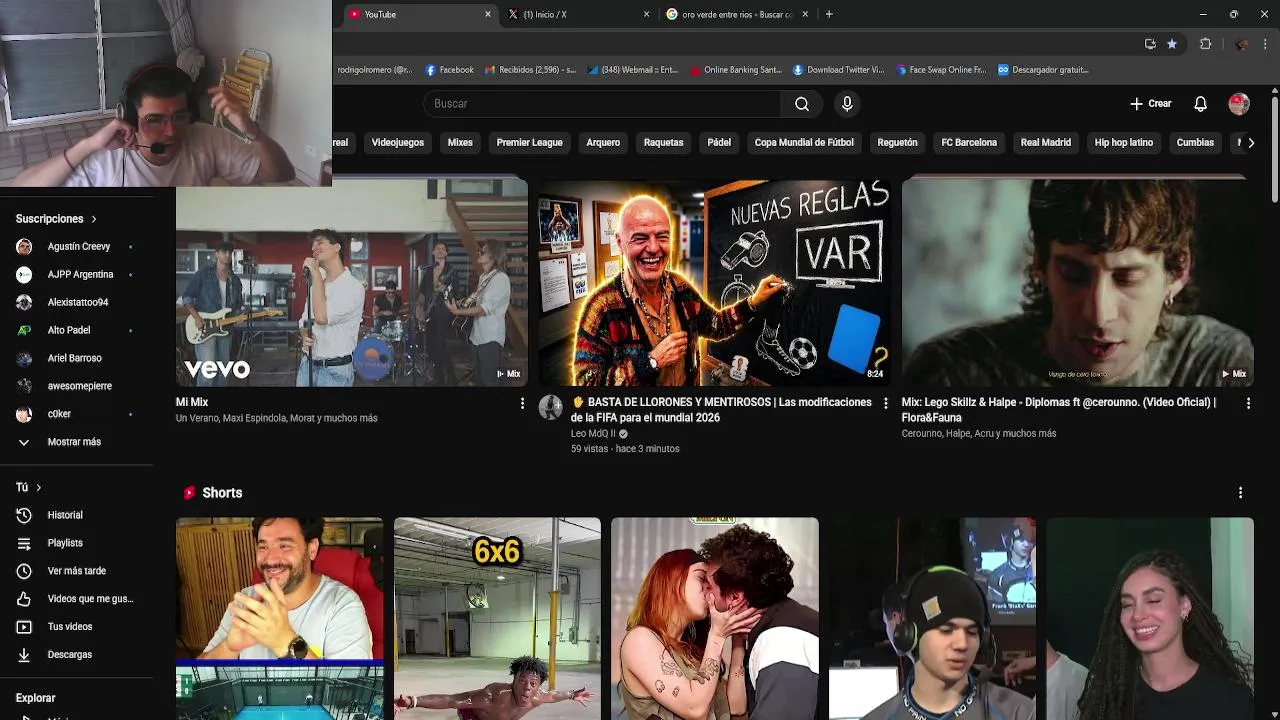The height and width of the screenshot is (720, 1280).
Task: Select the Raquetas filter chip
Action: 663,143
